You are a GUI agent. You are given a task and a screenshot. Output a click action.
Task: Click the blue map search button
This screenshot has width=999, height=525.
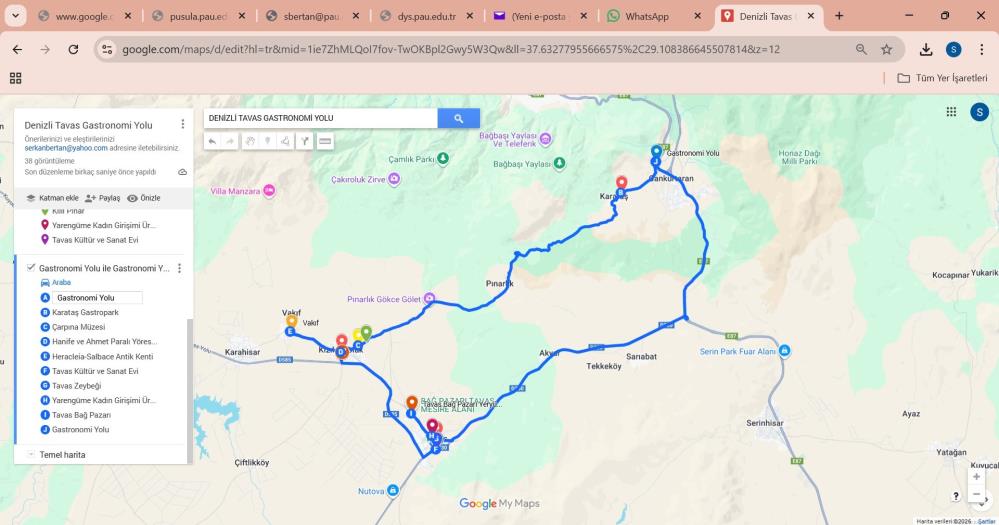click(458, 118)
